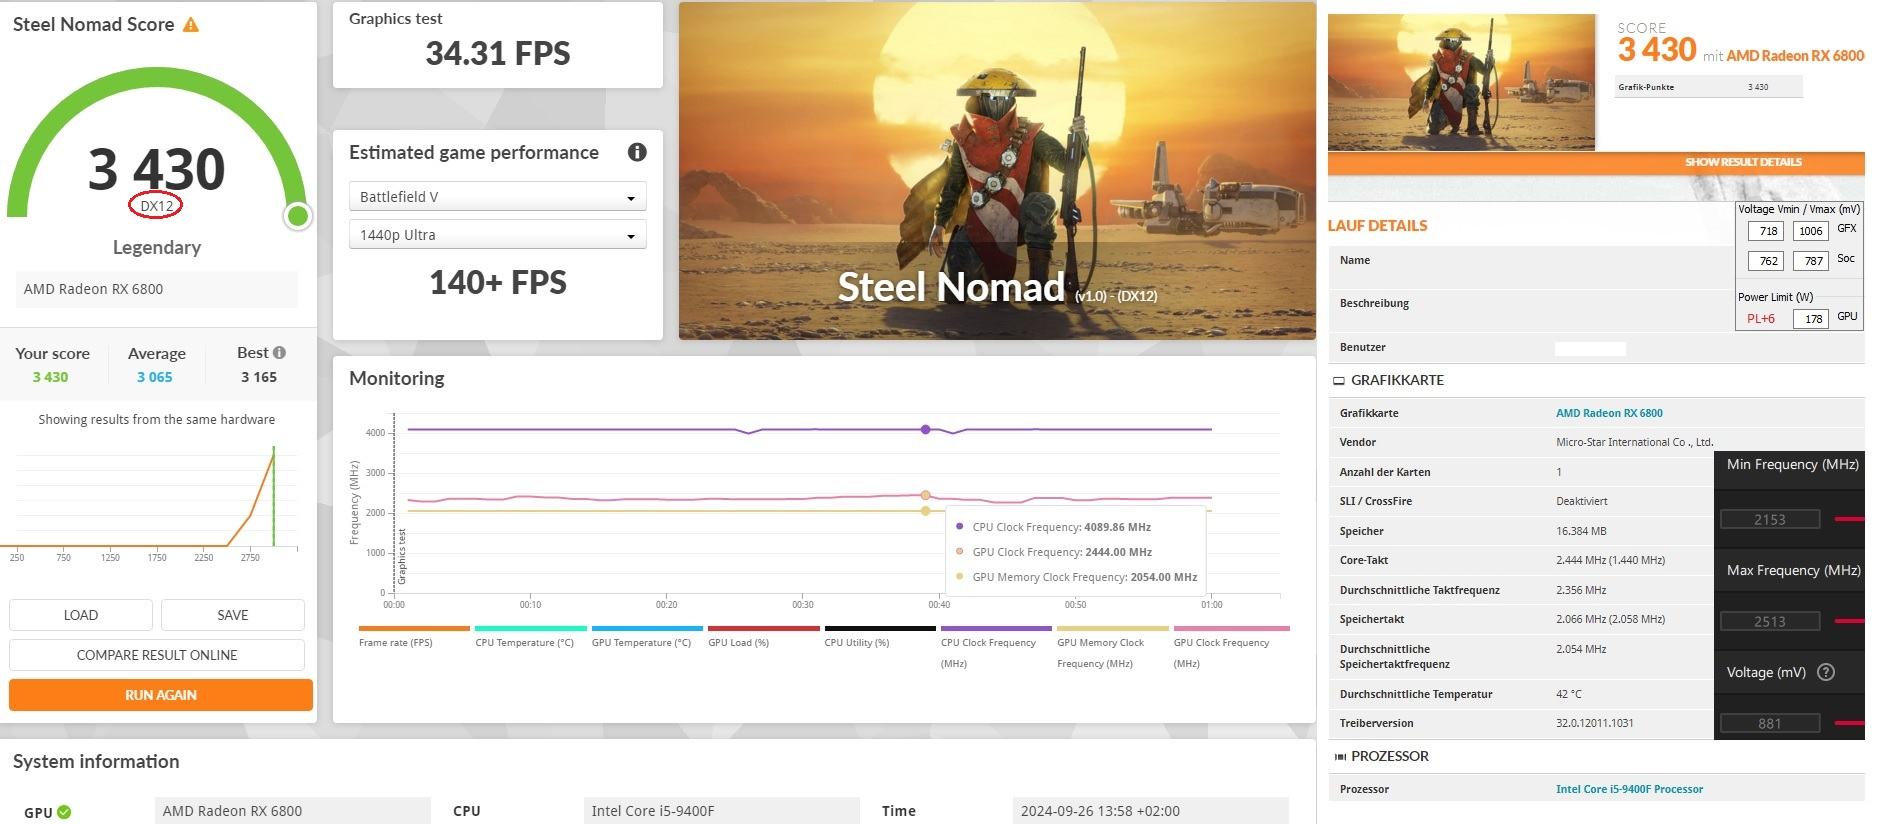Toggle the GPU Load (%) legend
The height and width of the screenshot is (824, 1878).
coord(763,636)
